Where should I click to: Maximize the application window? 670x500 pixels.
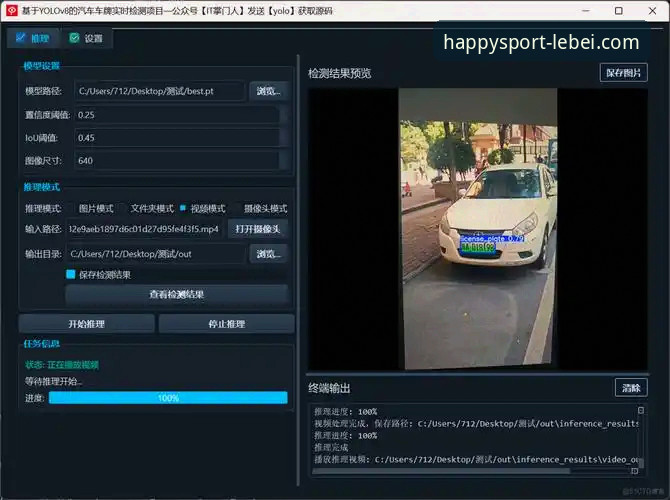point(618,11)
